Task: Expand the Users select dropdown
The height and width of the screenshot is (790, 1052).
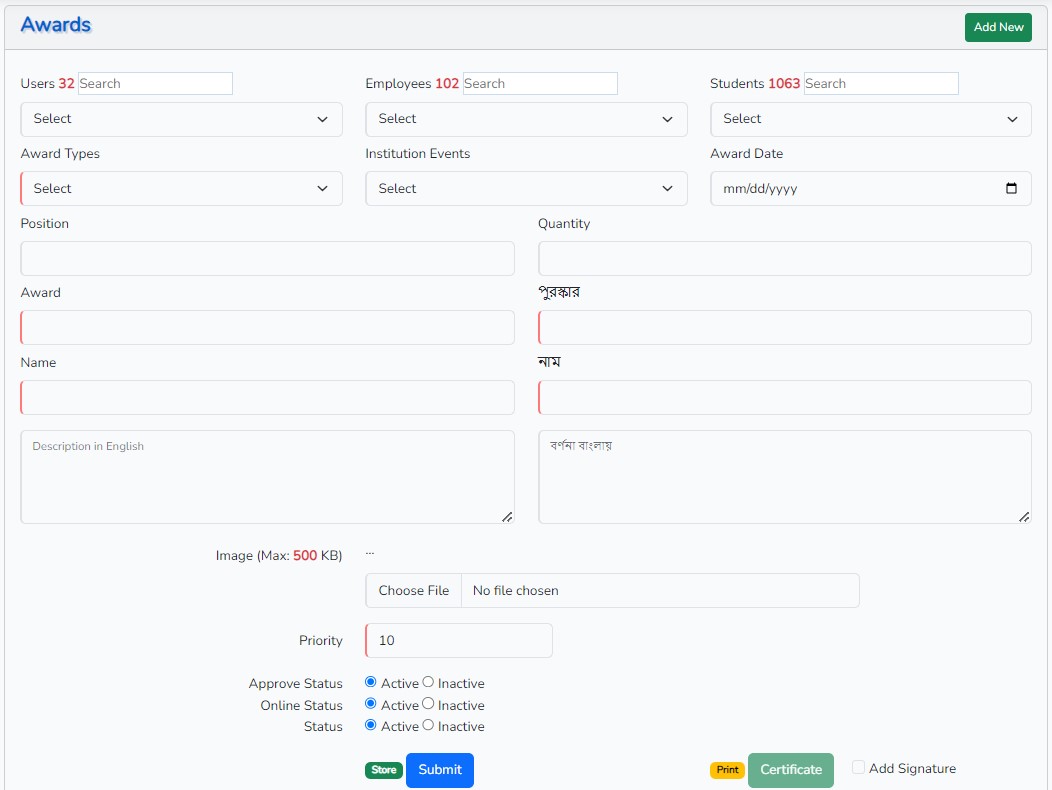Action: pyautogui.click(x=181, y=119)
